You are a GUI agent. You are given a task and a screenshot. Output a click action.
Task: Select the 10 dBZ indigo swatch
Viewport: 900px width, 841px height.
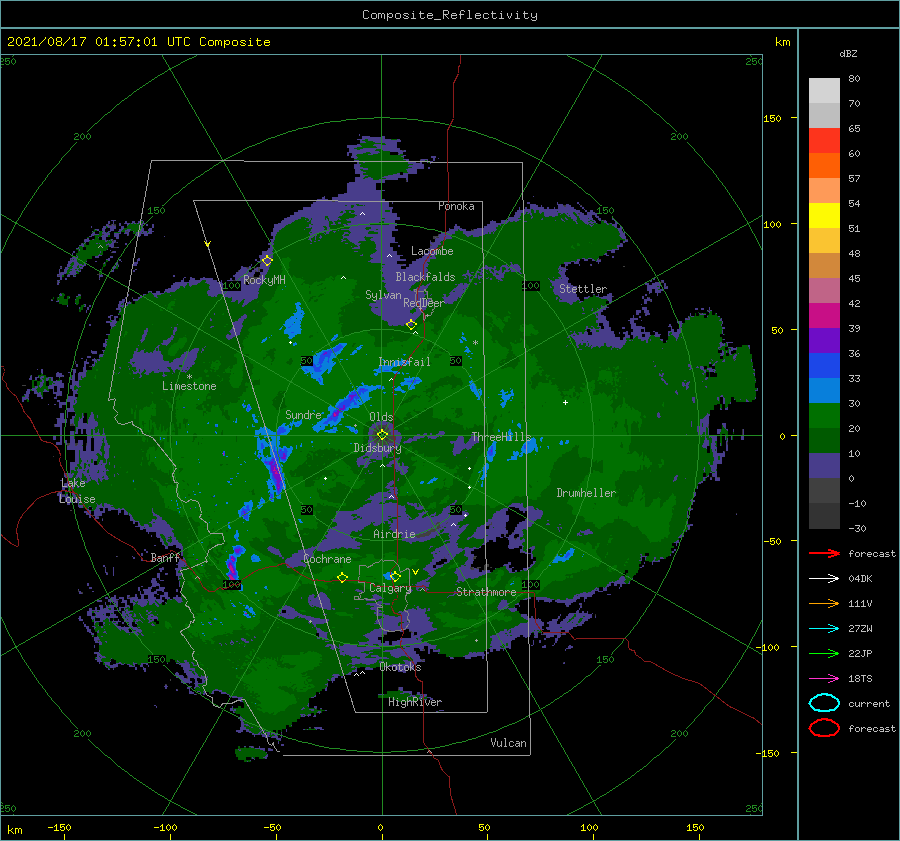[824, 465]
